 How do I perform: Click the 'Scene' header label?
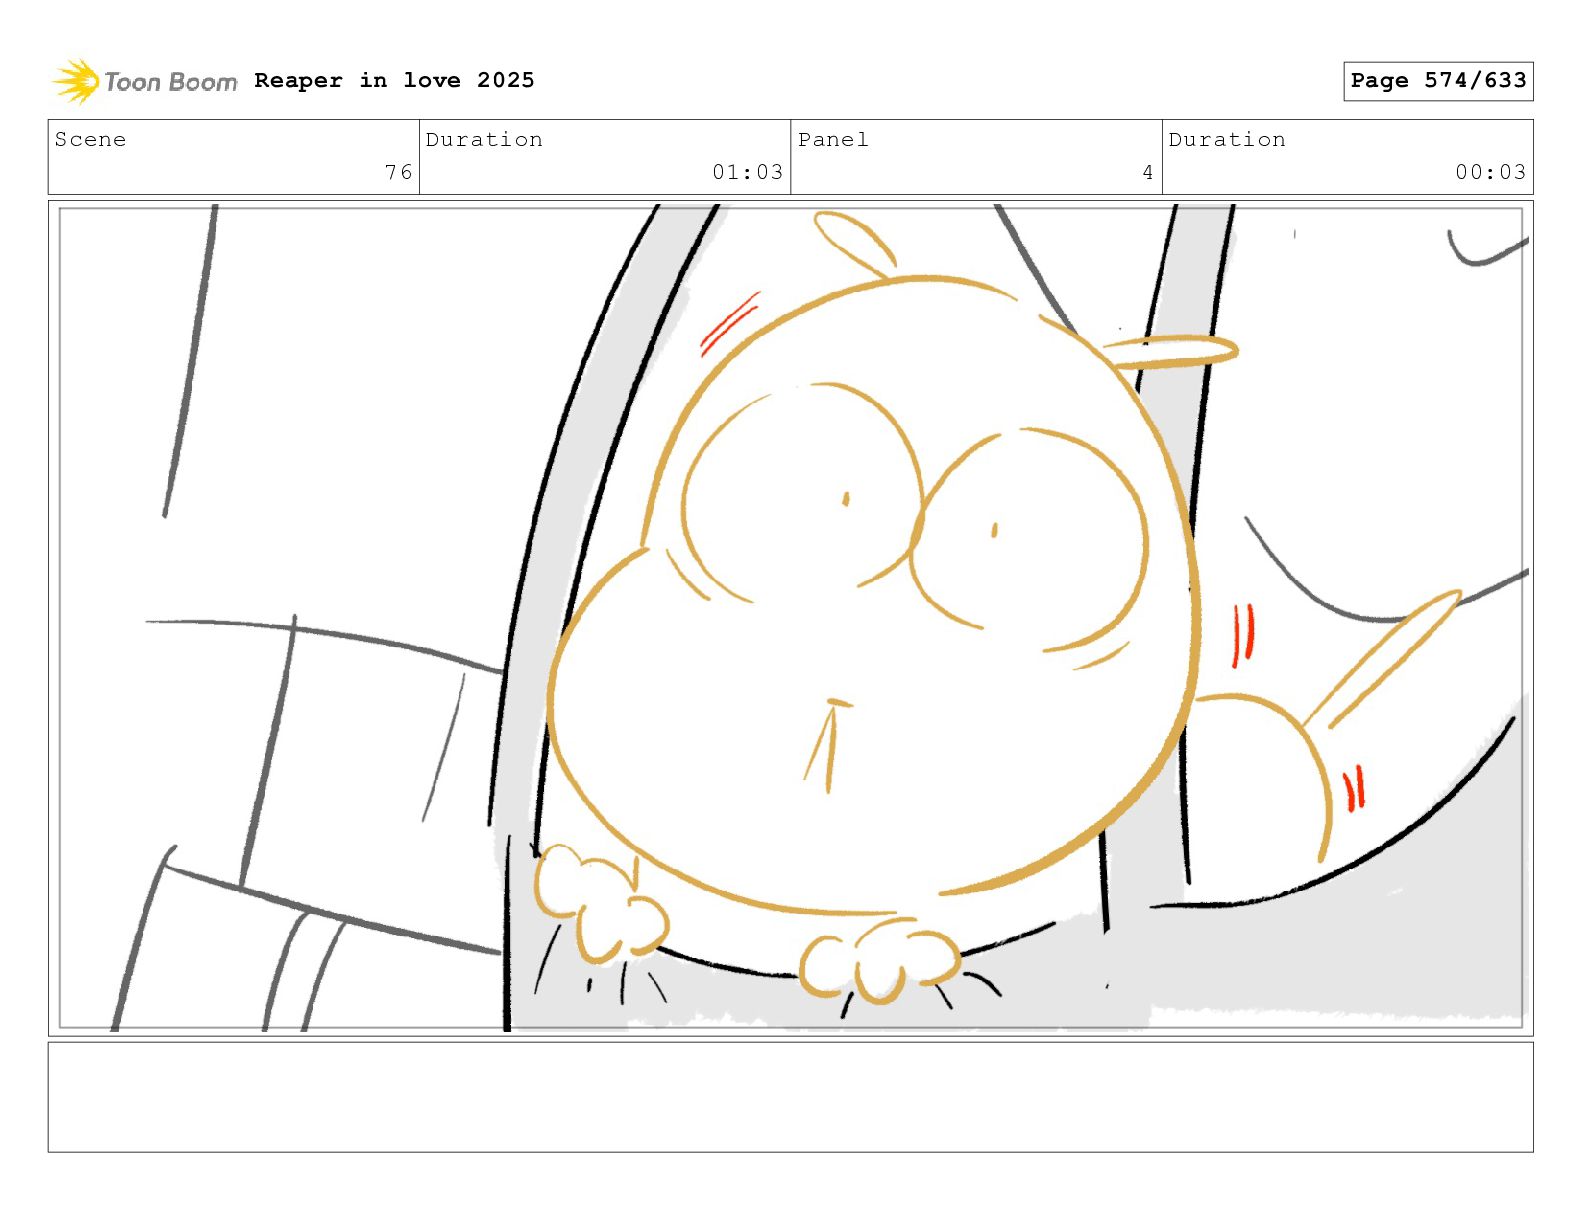pos(90,140)
